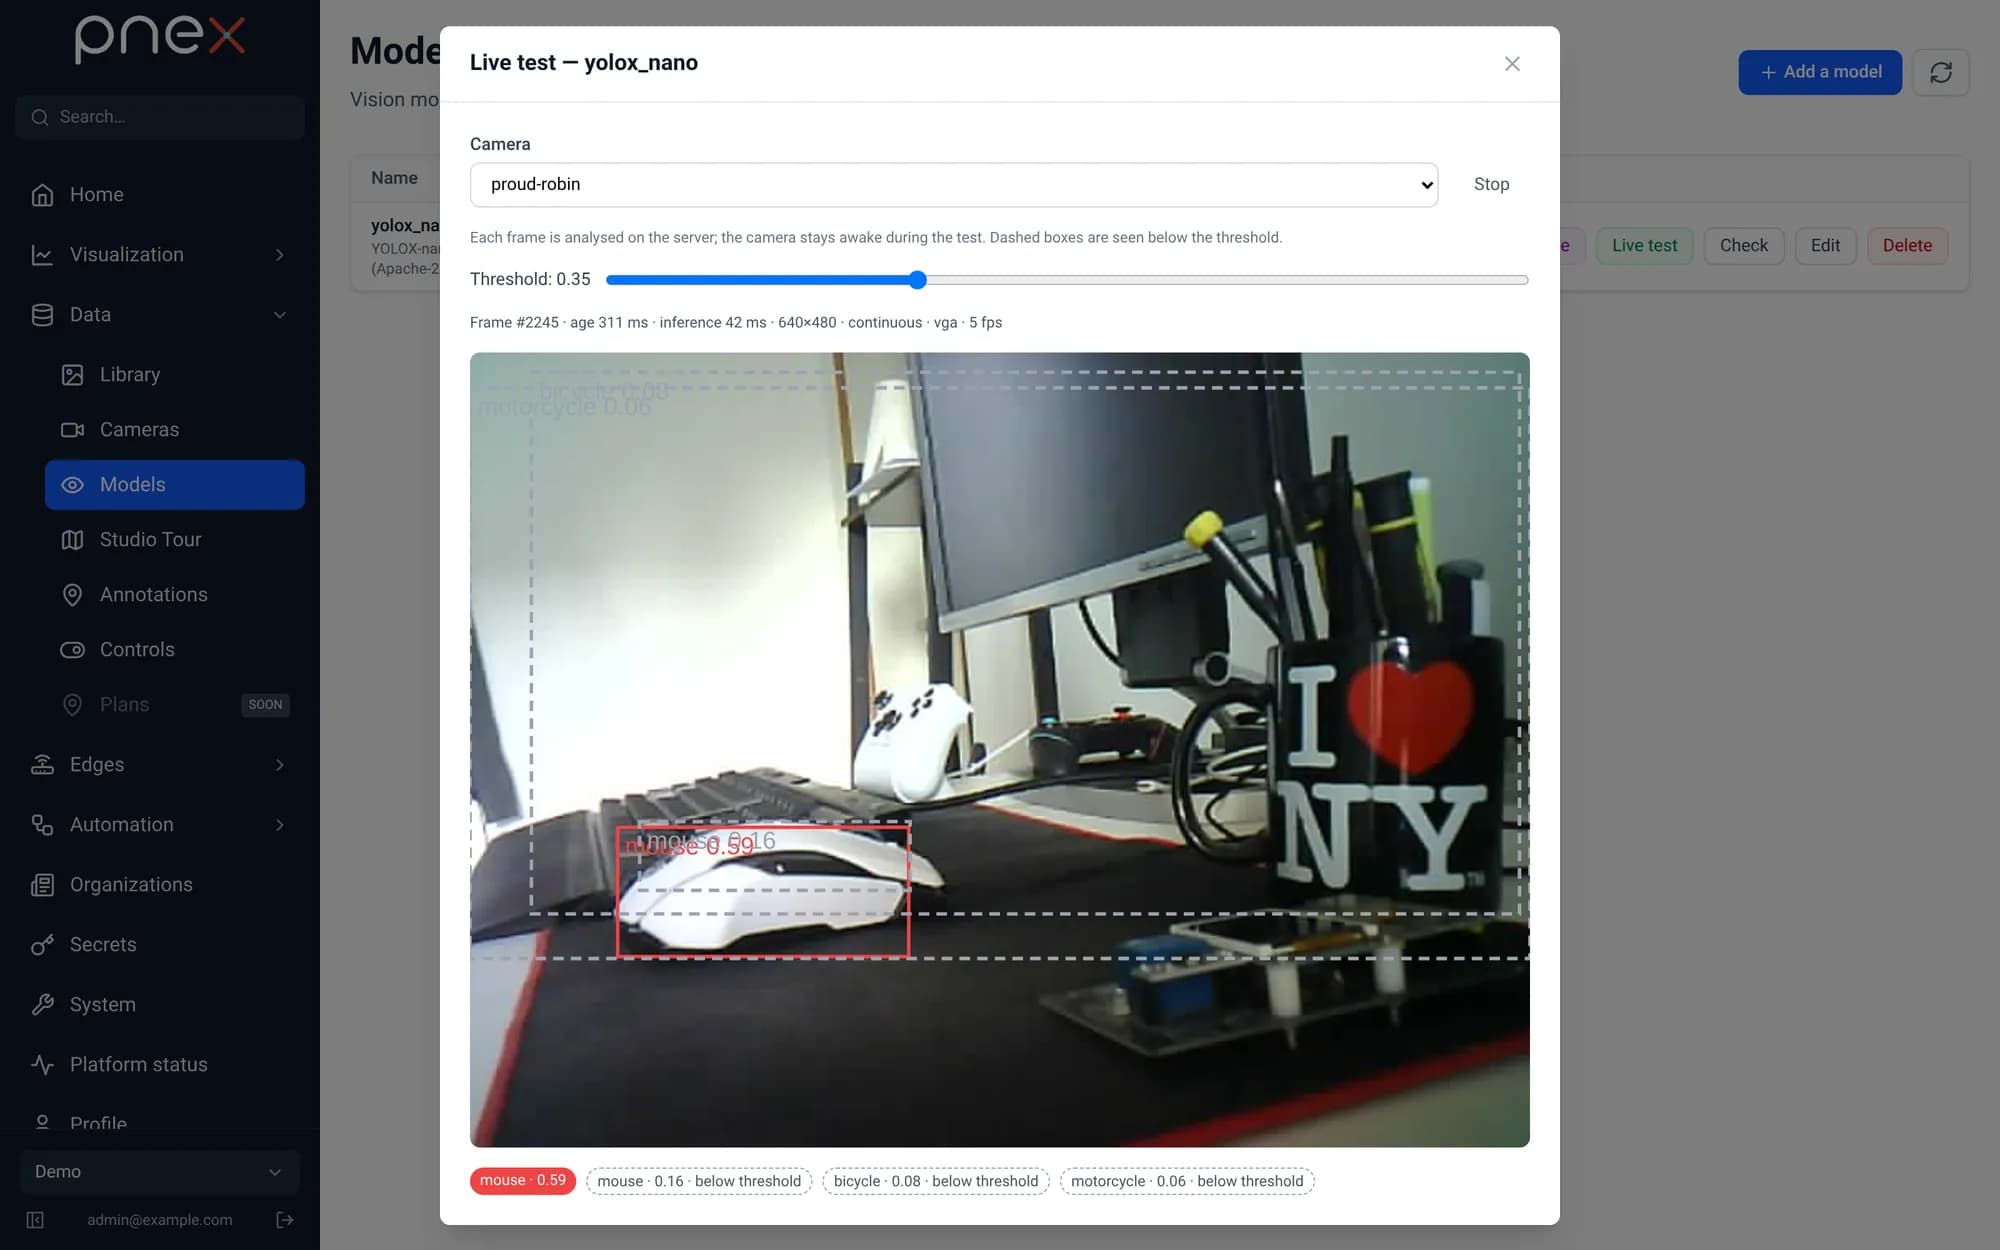The width and height of the screenshot is (2000, 1250).
Task: Collapse the Data section chevron
Action: click(x=280, y=315)
